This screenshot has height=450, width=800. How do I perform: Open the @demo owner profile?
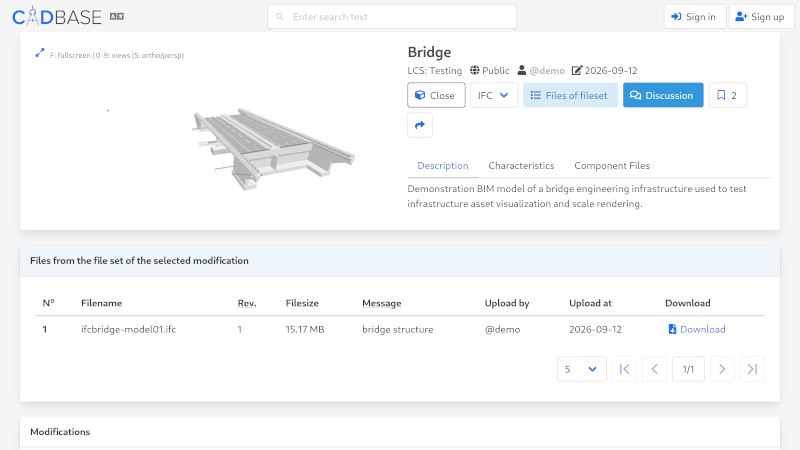coord(547,70)
